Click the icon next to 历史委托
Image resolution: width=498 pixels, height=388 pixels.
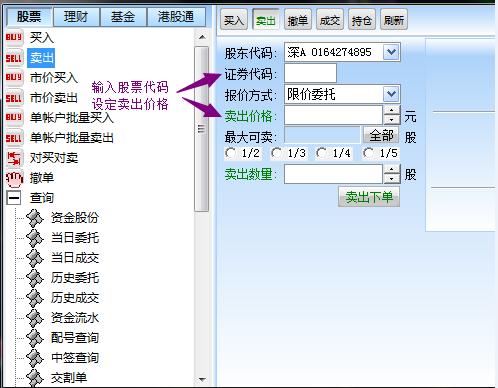[35, 278]
